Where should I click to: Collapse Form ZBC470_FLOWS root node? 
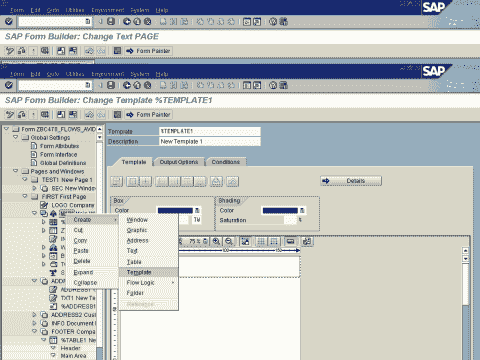6,129
